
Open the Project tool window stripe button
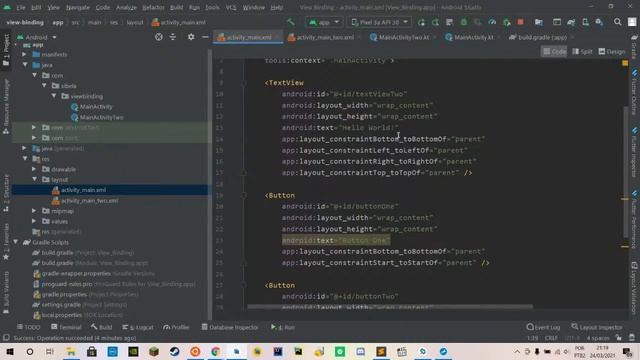tap(6, 50)
